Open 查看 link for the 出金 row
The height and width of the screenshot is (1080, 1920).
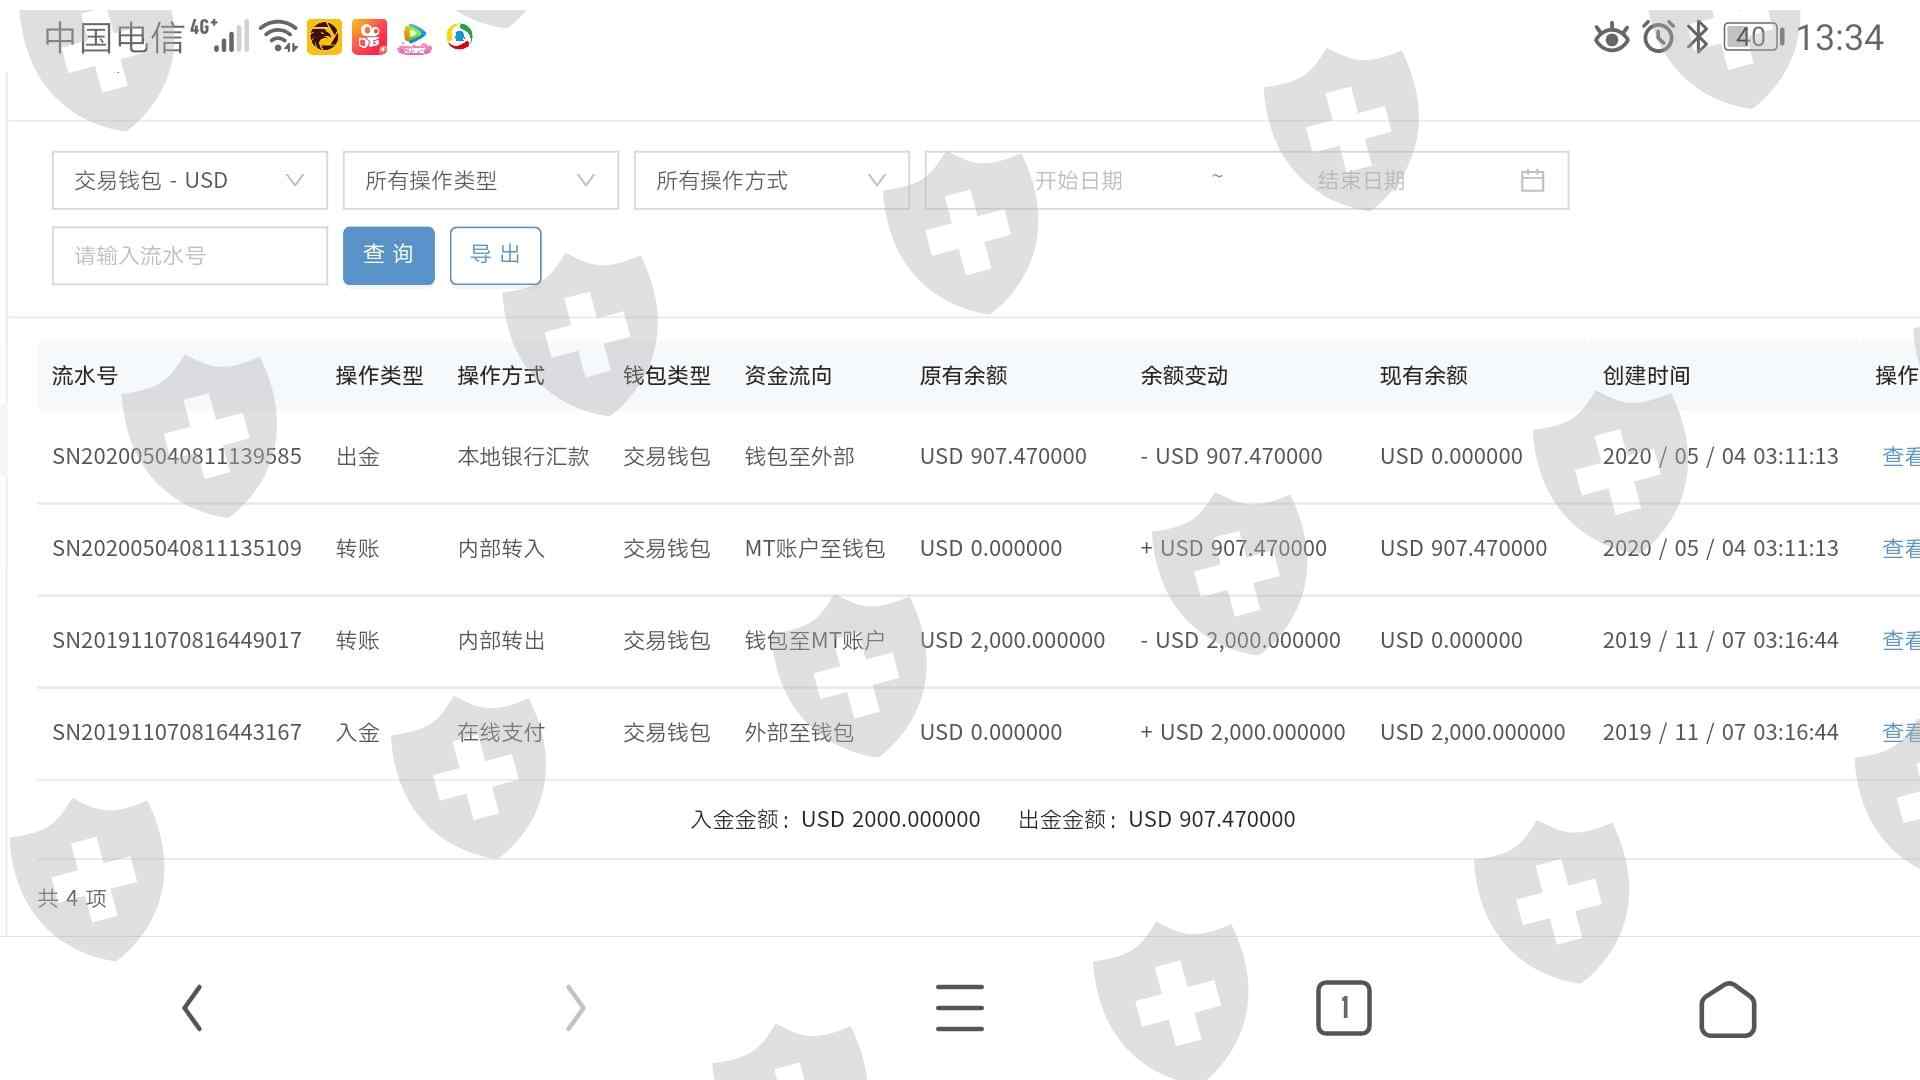tap(1900, 457)
